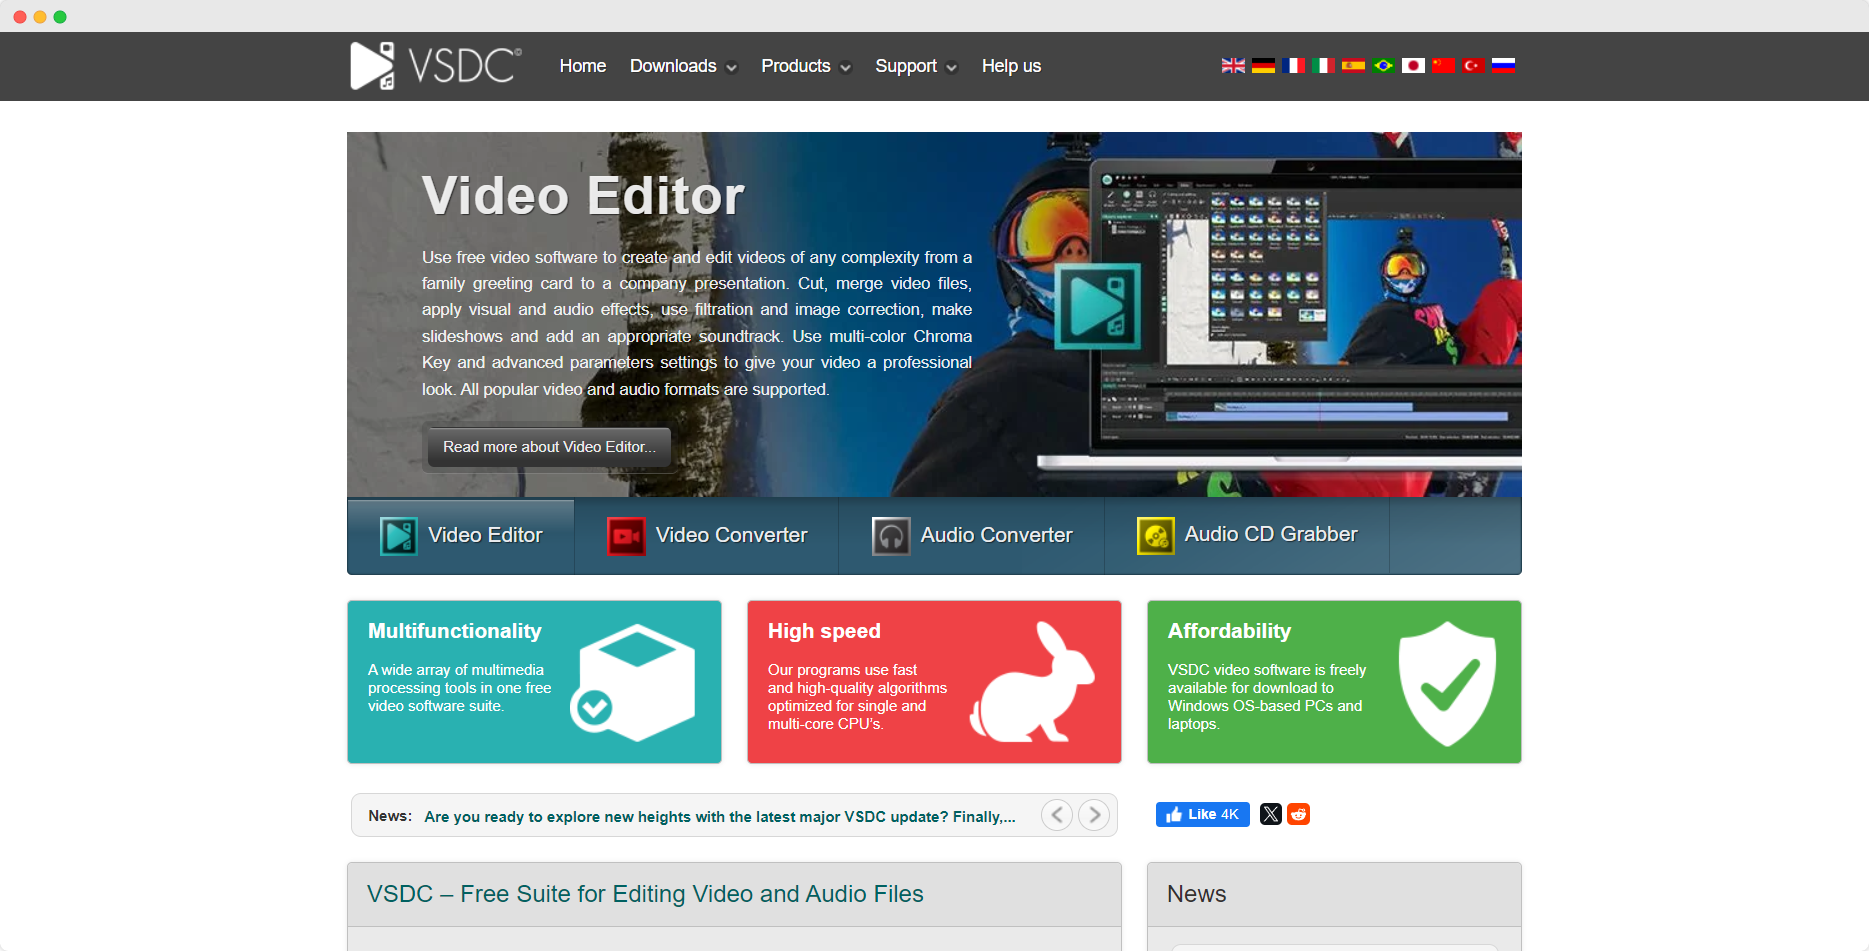
Task: Switch to Spanish using the Spain flag
Action: 1353,66
